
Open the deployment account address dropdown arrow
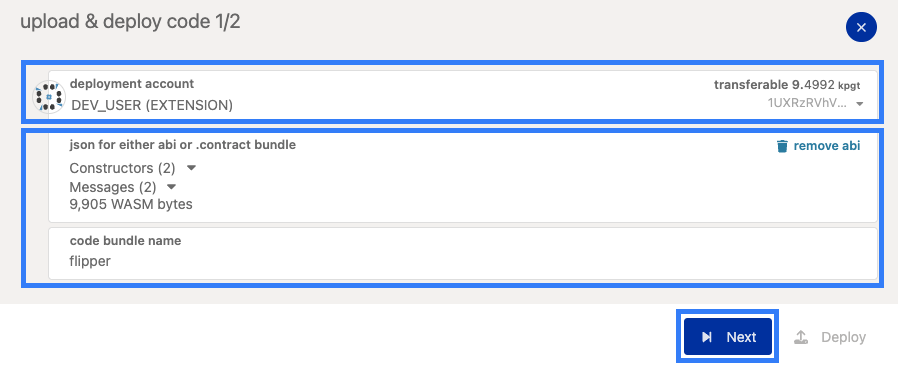859,104
